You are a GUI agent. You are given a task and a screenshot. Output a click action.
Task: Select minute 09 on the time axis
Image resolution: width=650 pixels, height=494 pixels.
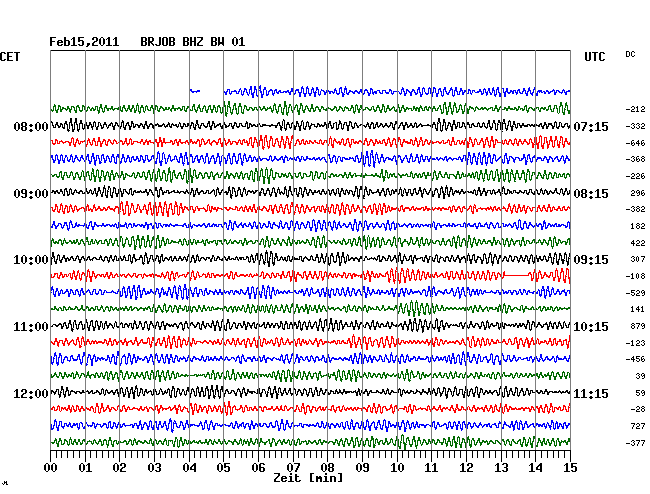coord(362,468)
